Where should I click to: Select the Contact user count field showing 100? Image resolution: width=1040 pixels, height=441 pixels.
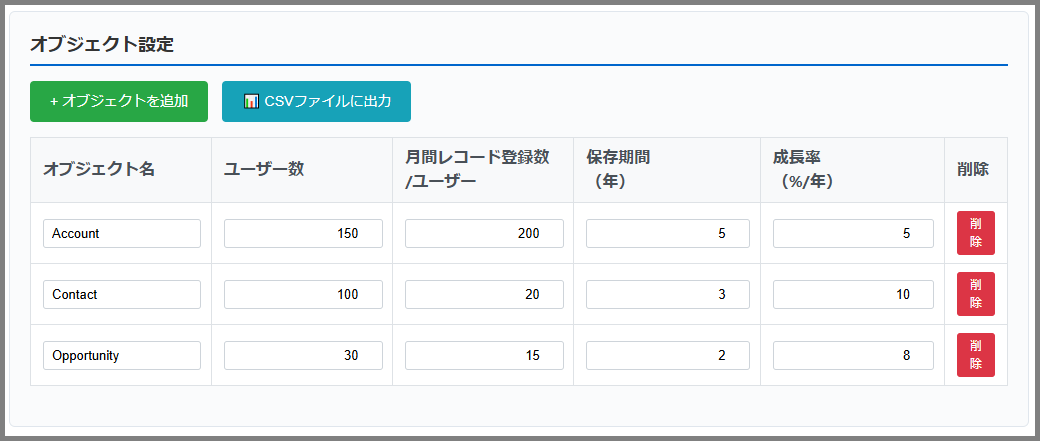[303, 294]
